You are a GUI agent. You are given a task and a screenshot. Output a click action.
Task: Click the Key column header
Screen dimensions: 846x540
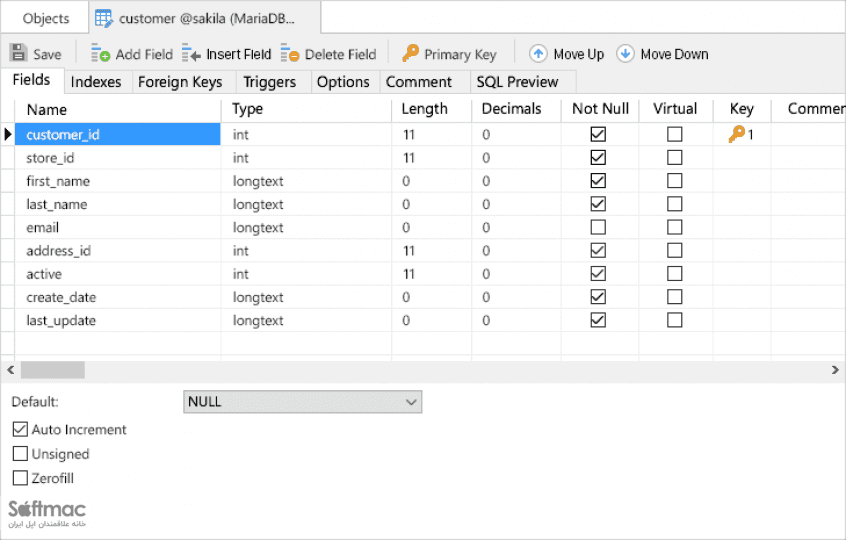tap(742, 110)
